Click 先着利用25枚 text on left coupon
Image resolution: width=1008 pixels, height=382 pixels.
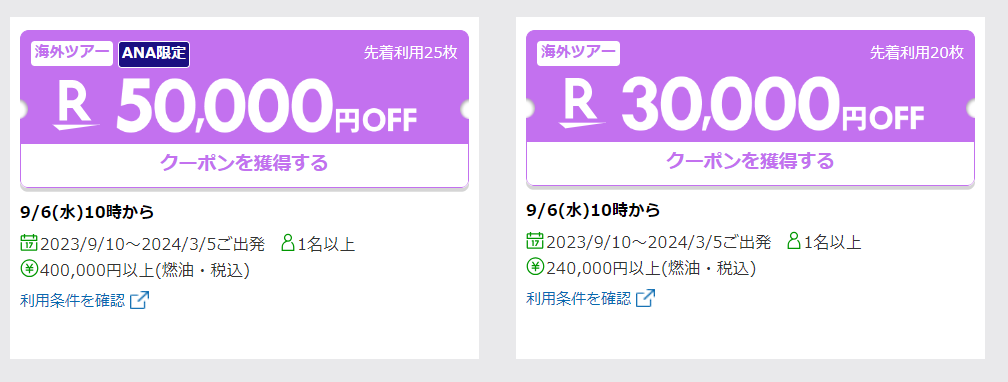coord(411,53)
